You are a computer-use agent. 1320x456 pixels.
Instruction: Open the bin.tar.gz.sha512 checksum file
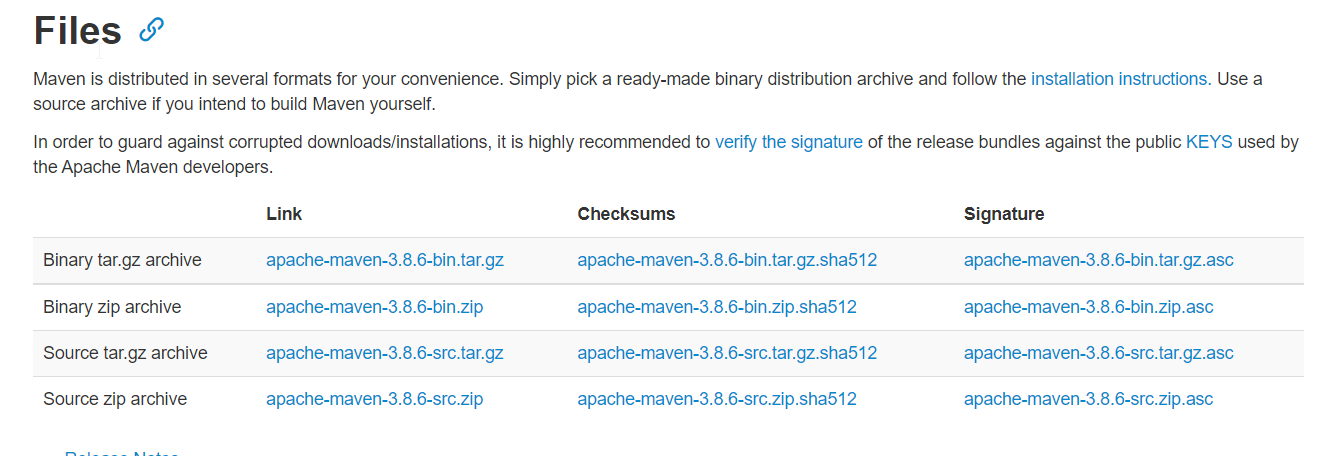click(x=726, y=260)
